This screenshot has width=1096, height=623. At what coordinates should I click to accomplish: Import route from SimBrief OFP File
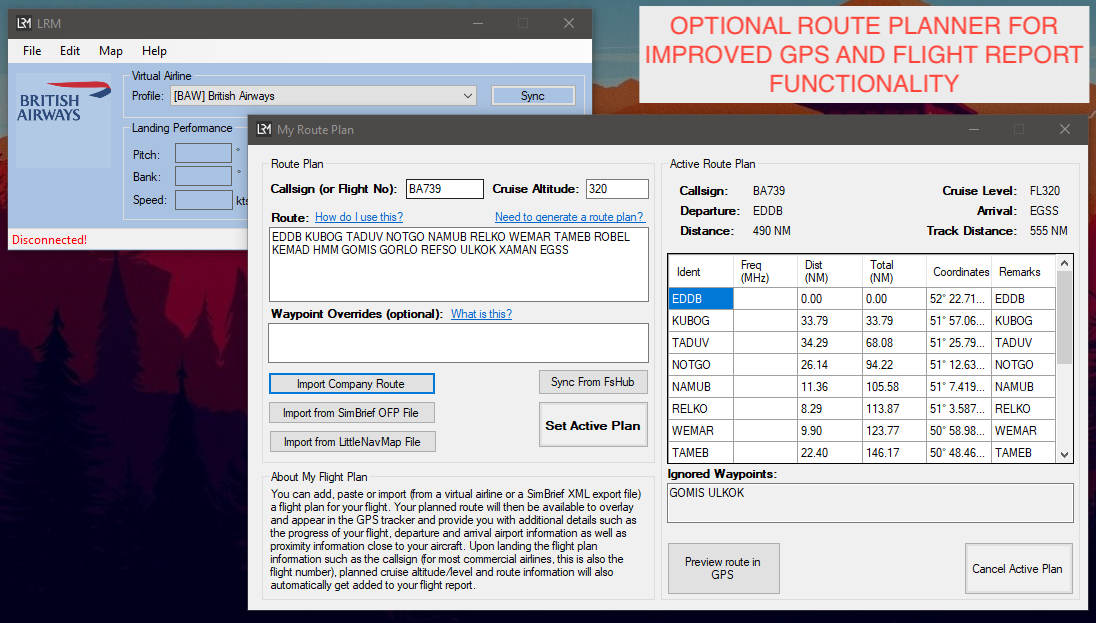(352, 412)
